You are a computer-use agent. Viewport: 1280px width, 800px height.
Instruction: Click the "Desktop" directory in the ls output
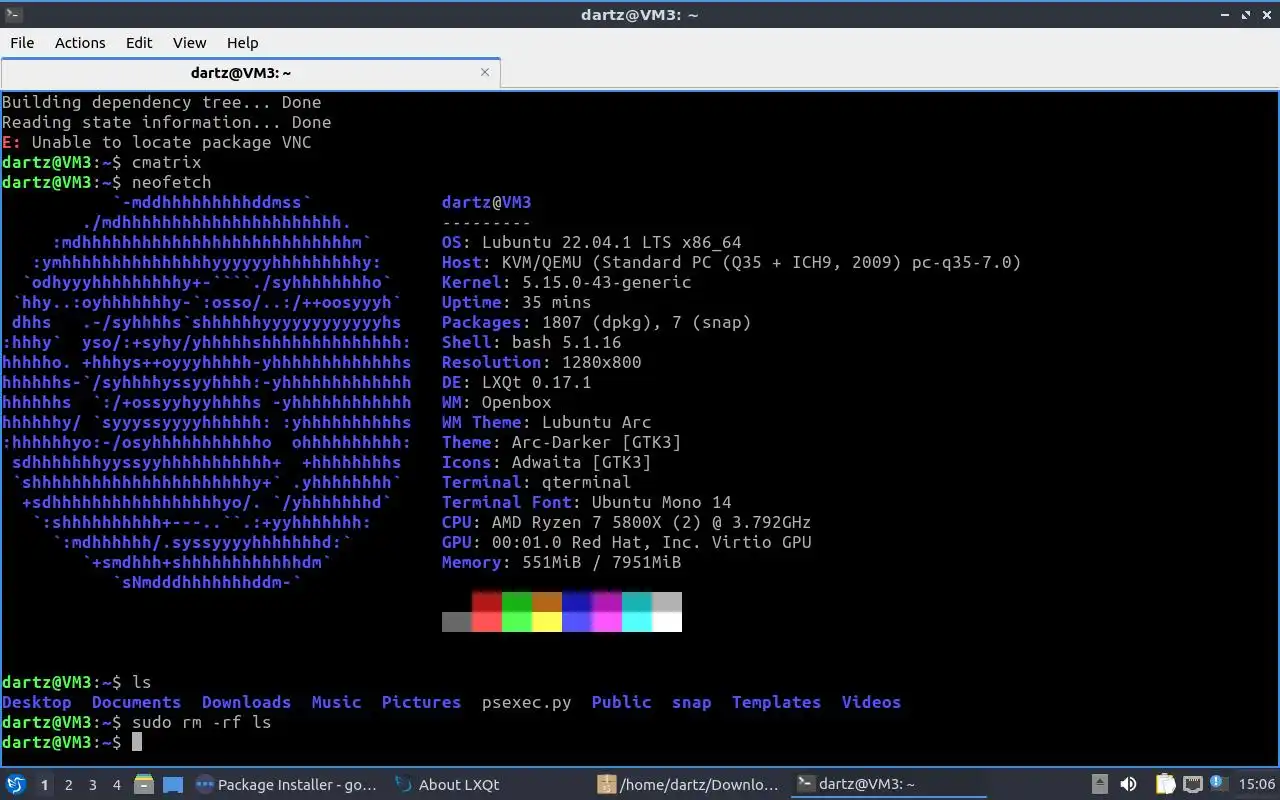pos(37,702)
